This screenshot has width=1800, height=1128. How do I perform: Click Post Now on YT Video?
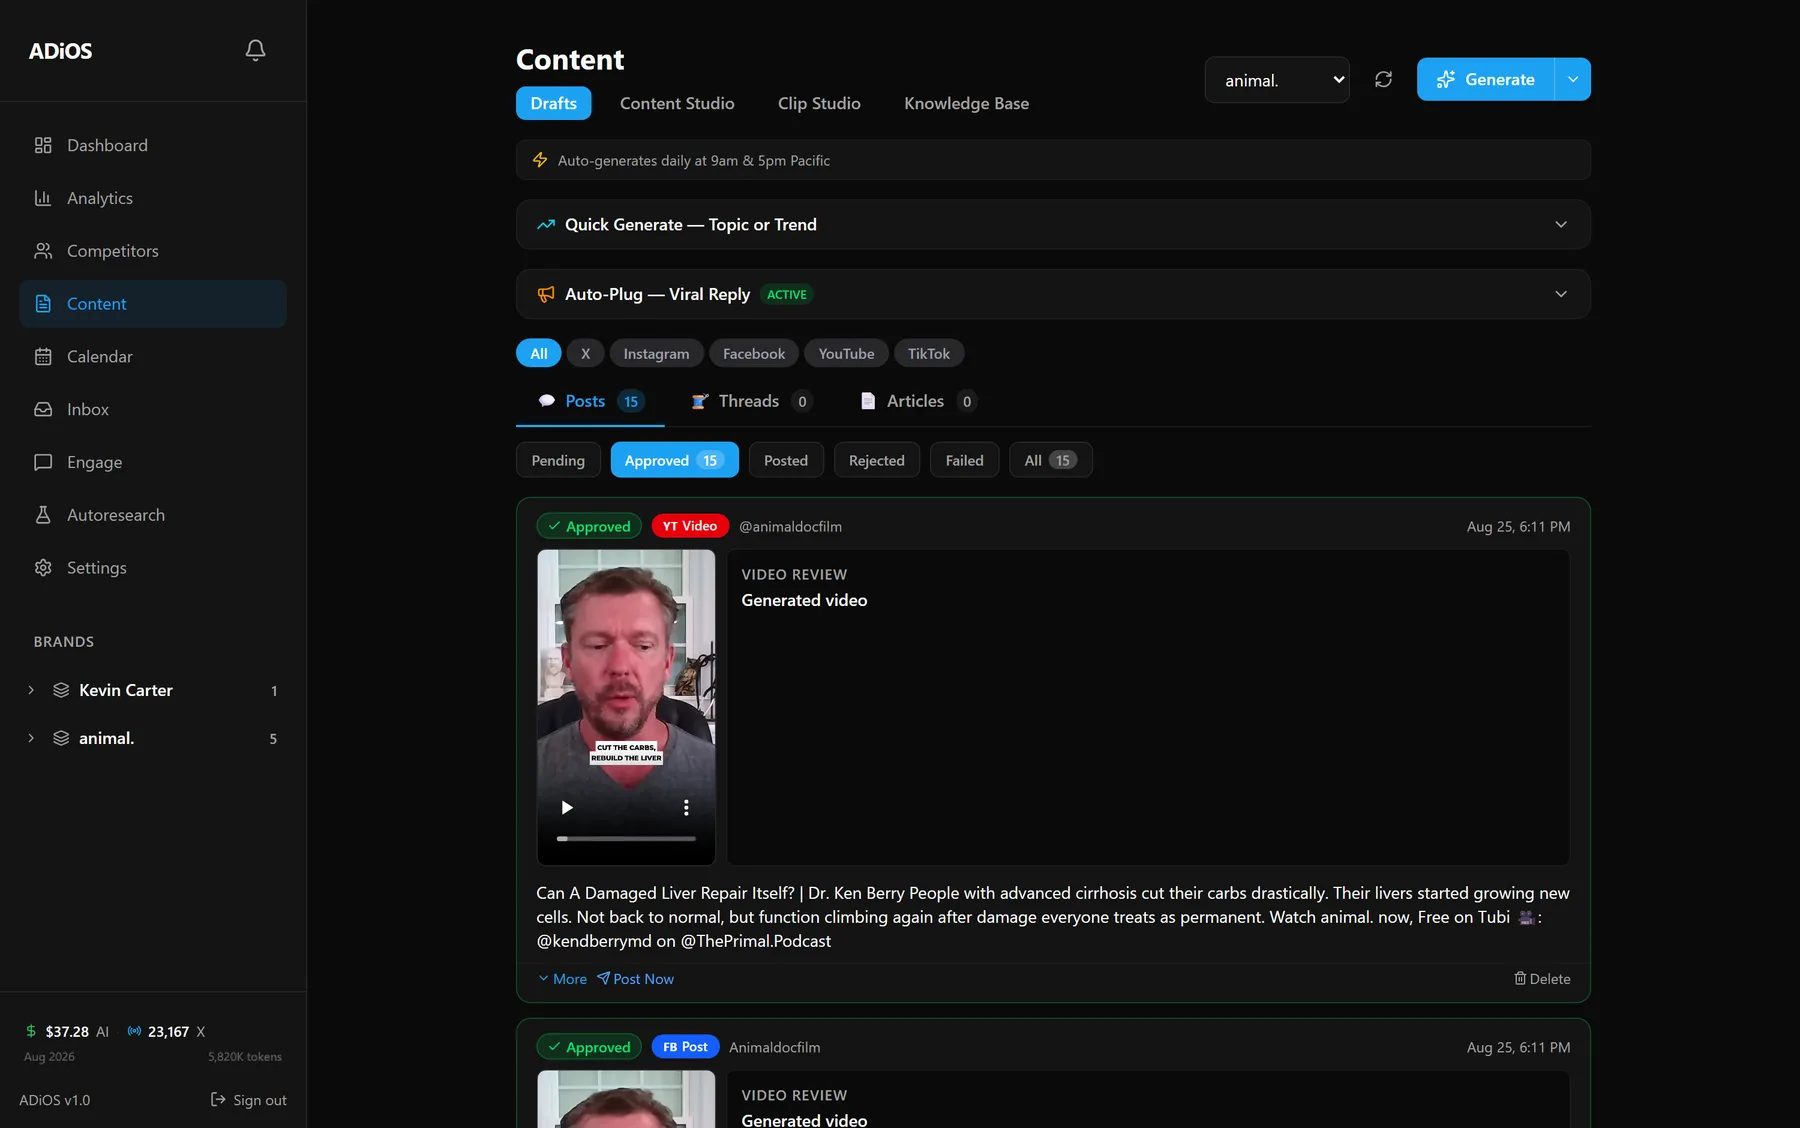tap(636, 978)
